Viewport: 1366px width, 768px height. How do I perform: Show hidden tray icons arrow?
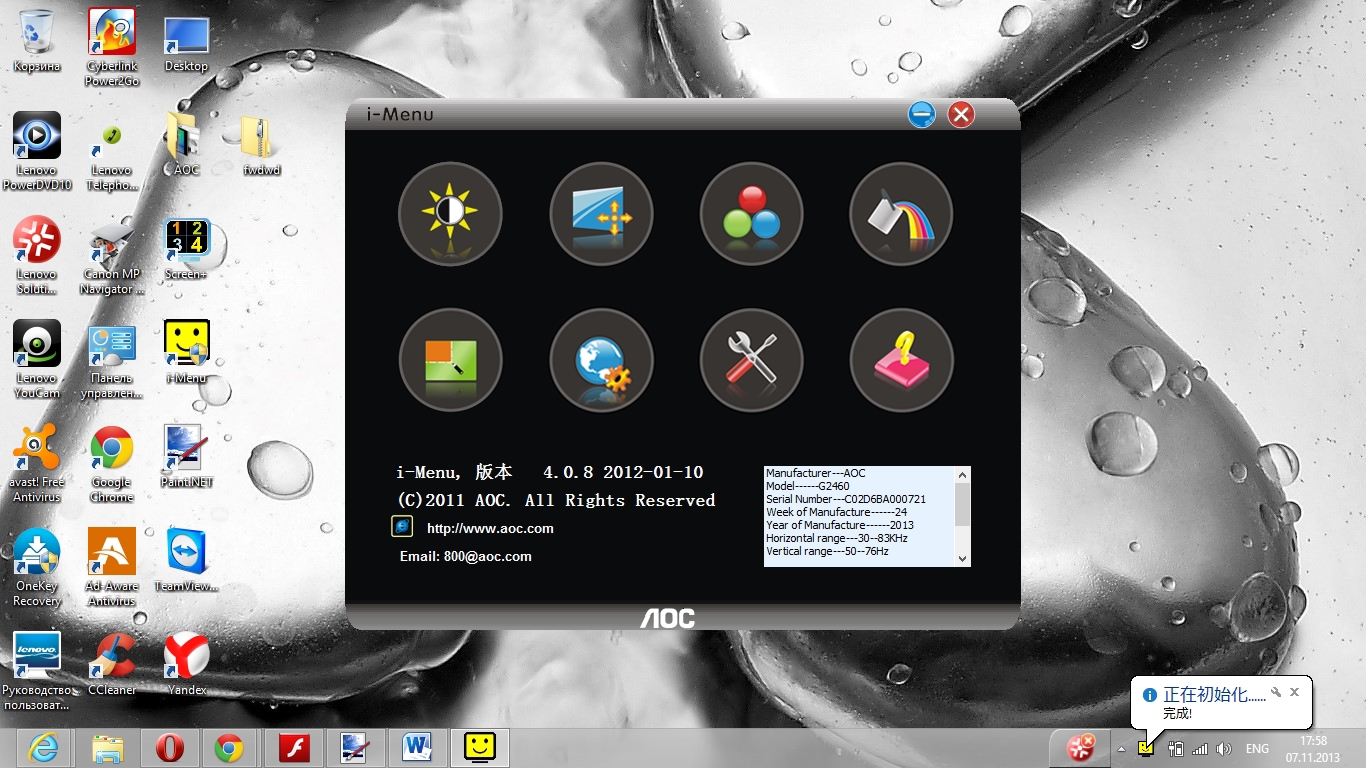click(x=1121, y=749)
